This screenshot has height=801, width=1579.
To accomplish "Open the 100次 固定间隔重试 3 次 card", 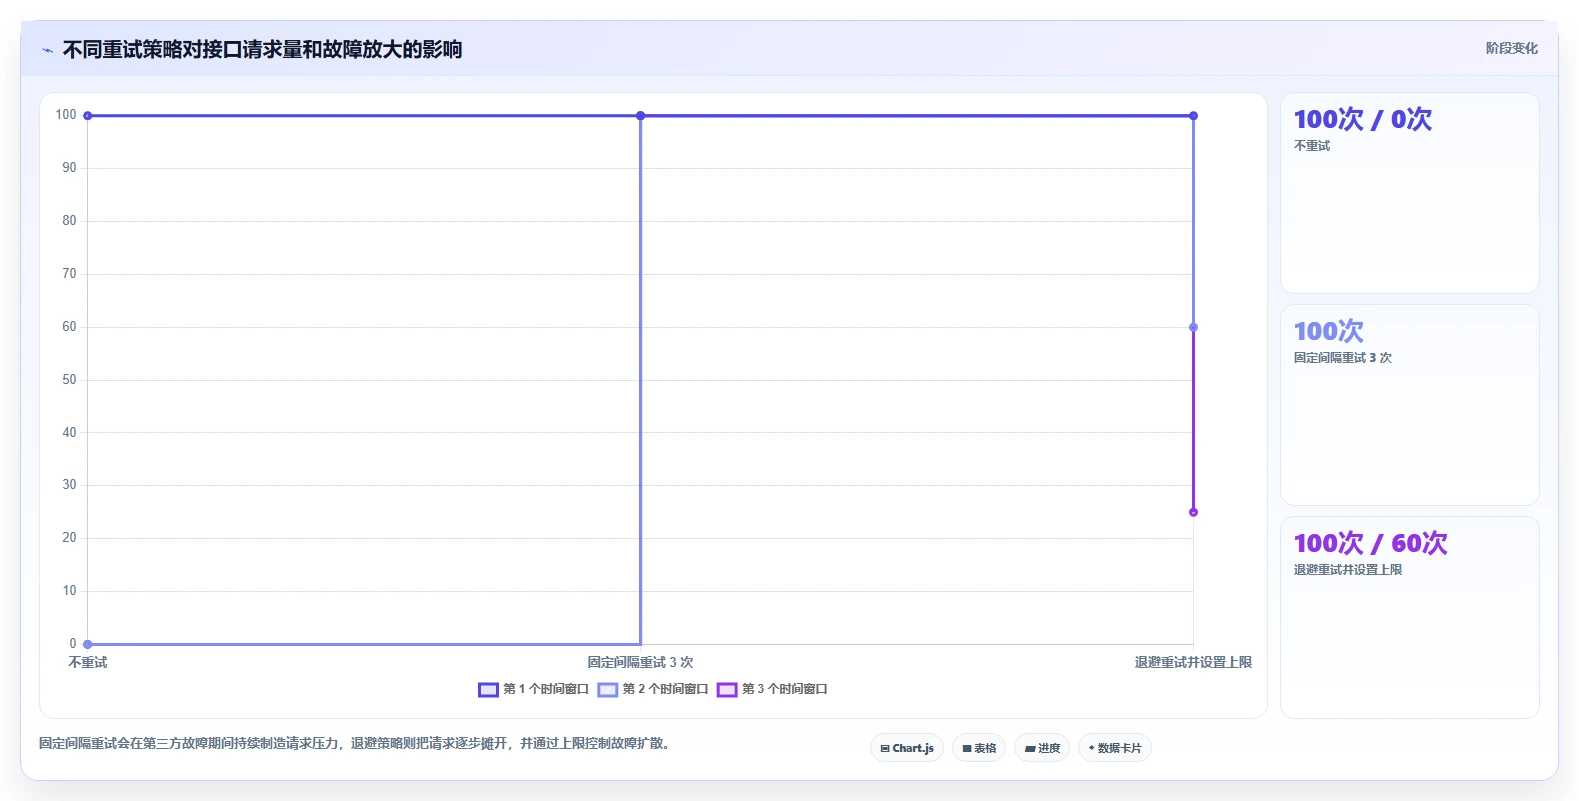I will pyautogui.click(x=1410, y=405).
